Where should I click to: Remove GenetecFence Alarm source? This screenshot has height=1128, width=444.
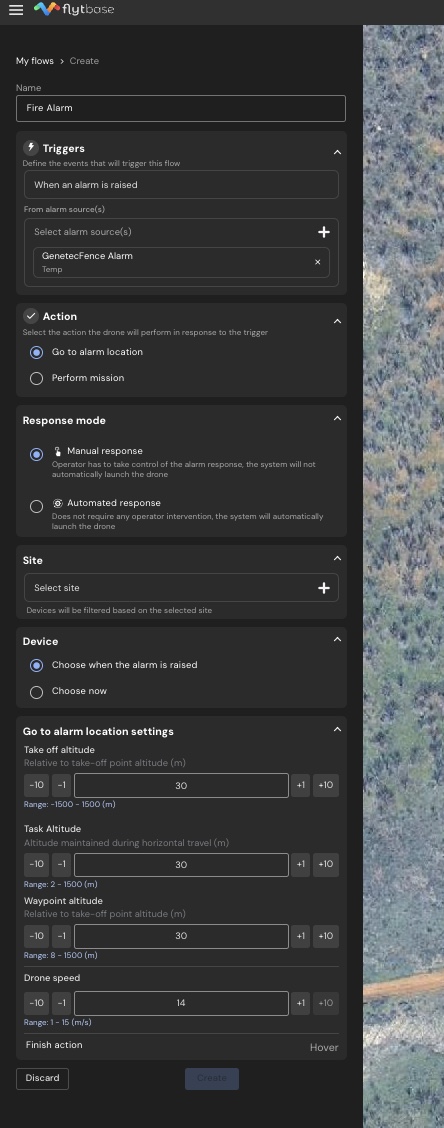(317, 262)
